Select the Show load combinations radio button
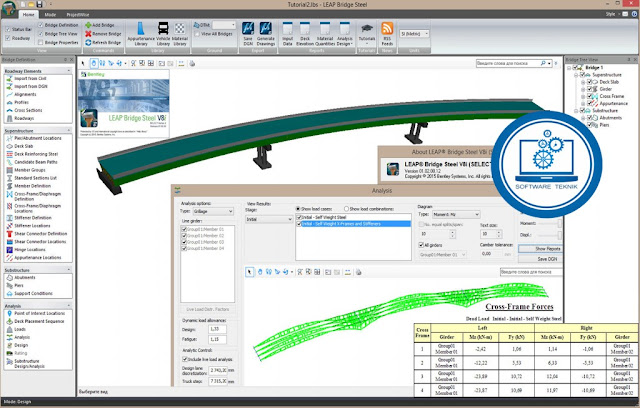 (x=346, y=209)
